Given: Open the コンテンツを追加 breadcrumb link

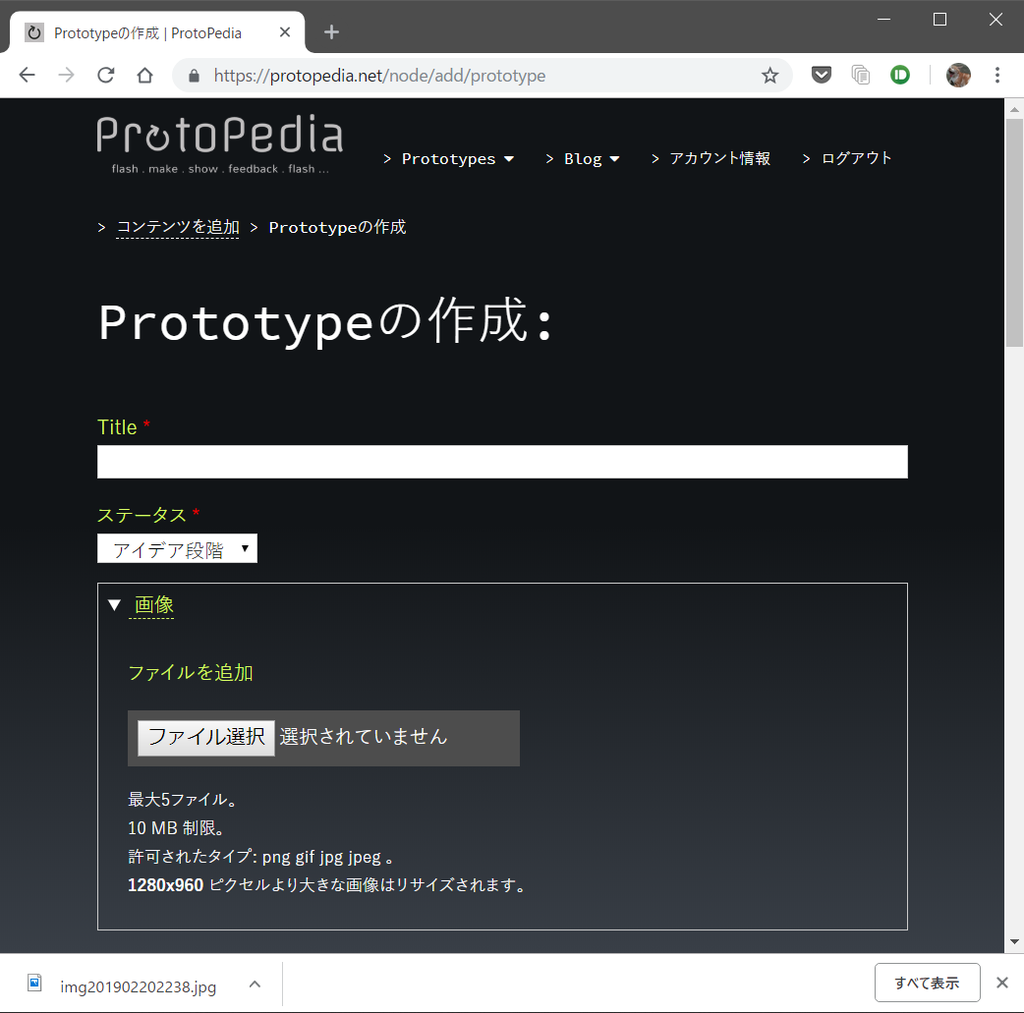Looking at the screenshot, I should tap(177, 226).
